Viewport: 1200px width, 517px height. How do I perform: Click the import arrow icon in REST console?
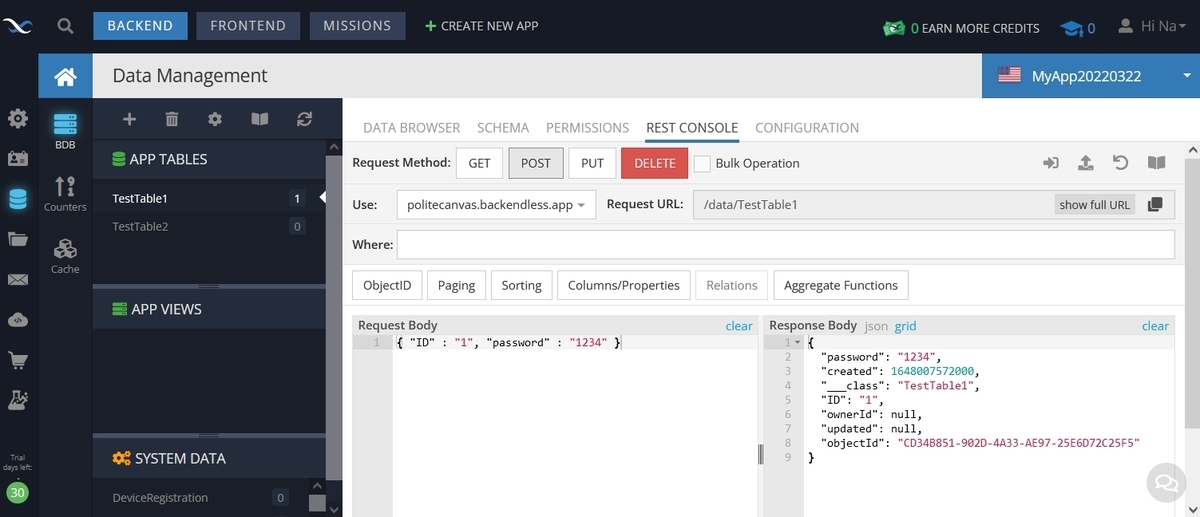click(1051, 163)
